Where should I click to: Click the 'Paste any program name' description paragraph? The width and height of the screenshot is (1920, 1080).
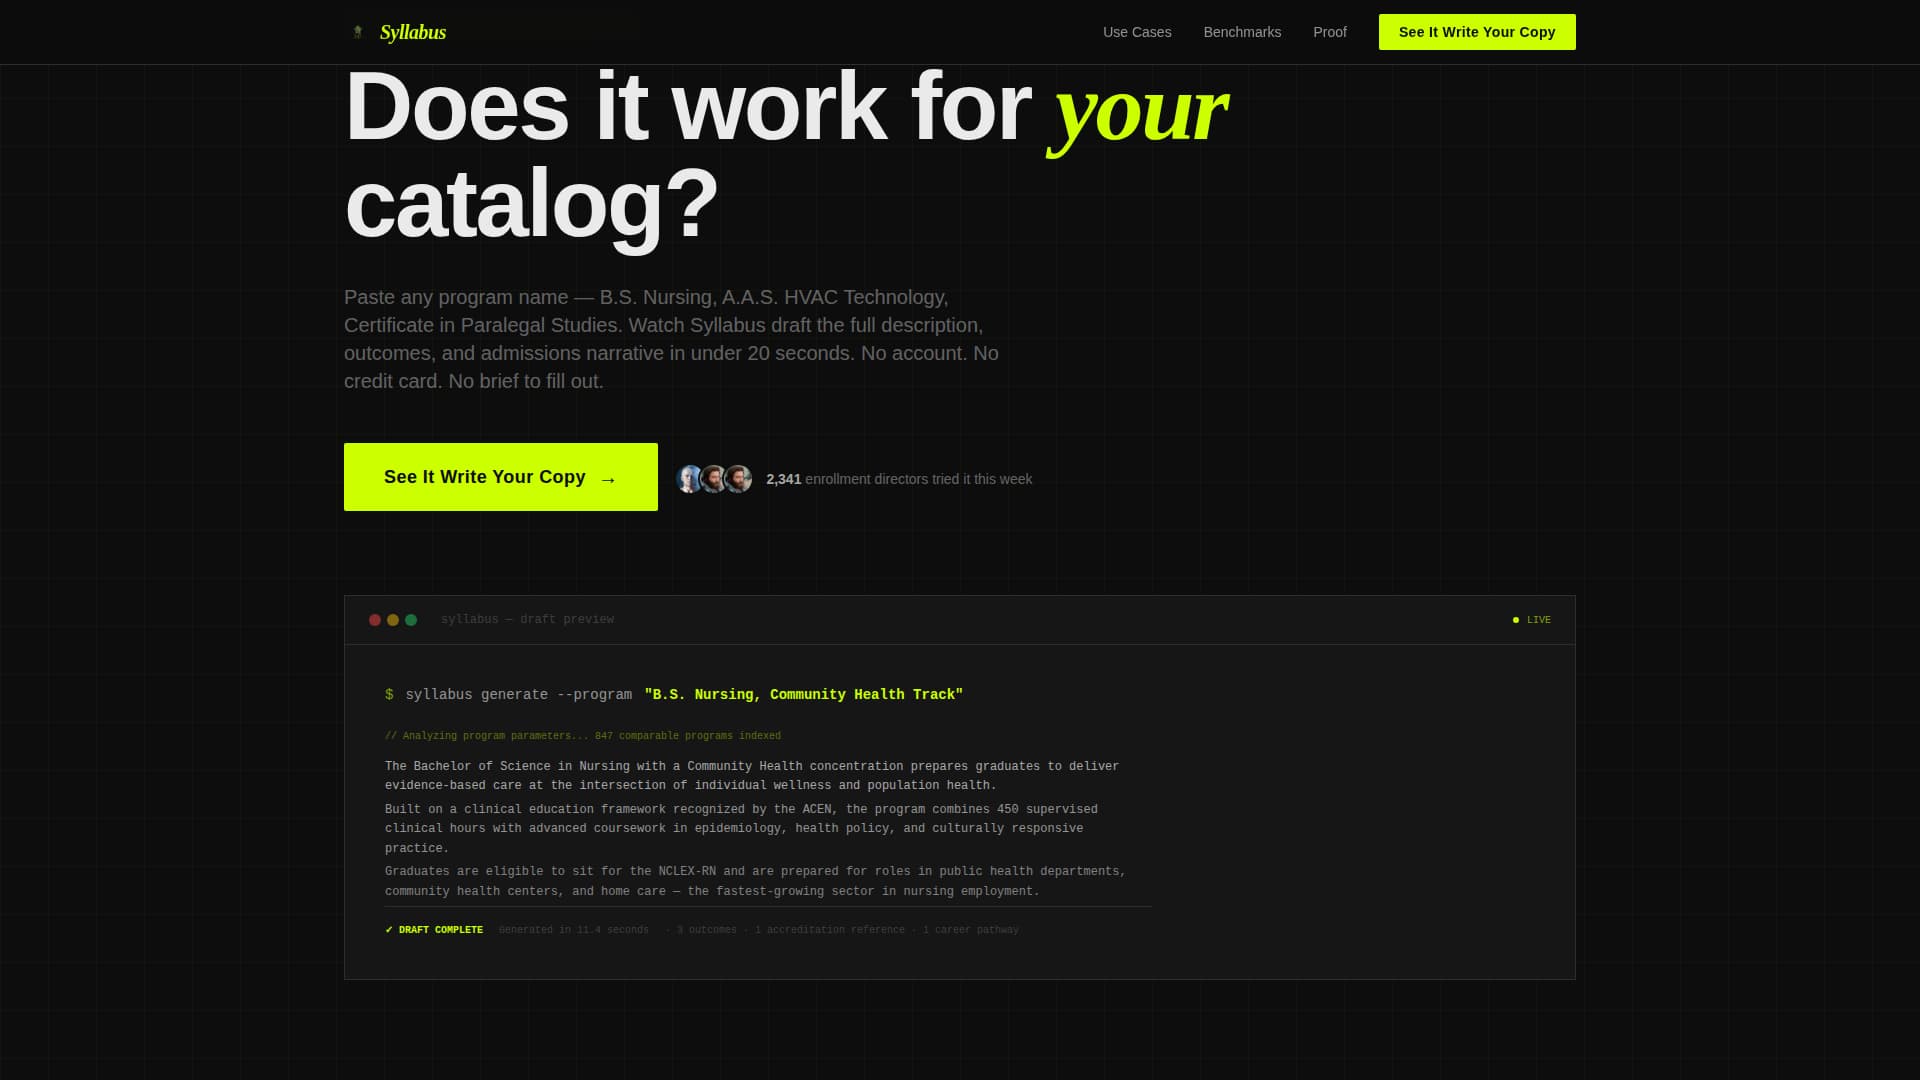click(672, 339)
